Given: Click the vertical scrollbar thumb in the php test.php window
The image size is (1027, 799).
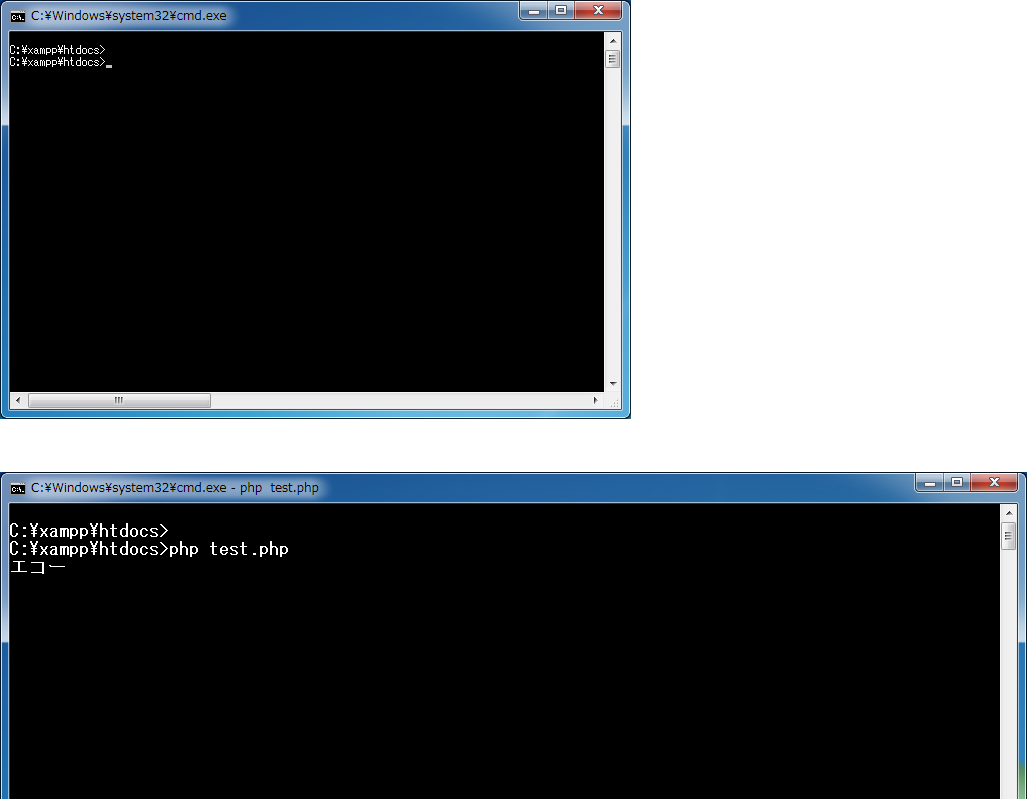Looking at the screenshot, I should click(1009, 537).
